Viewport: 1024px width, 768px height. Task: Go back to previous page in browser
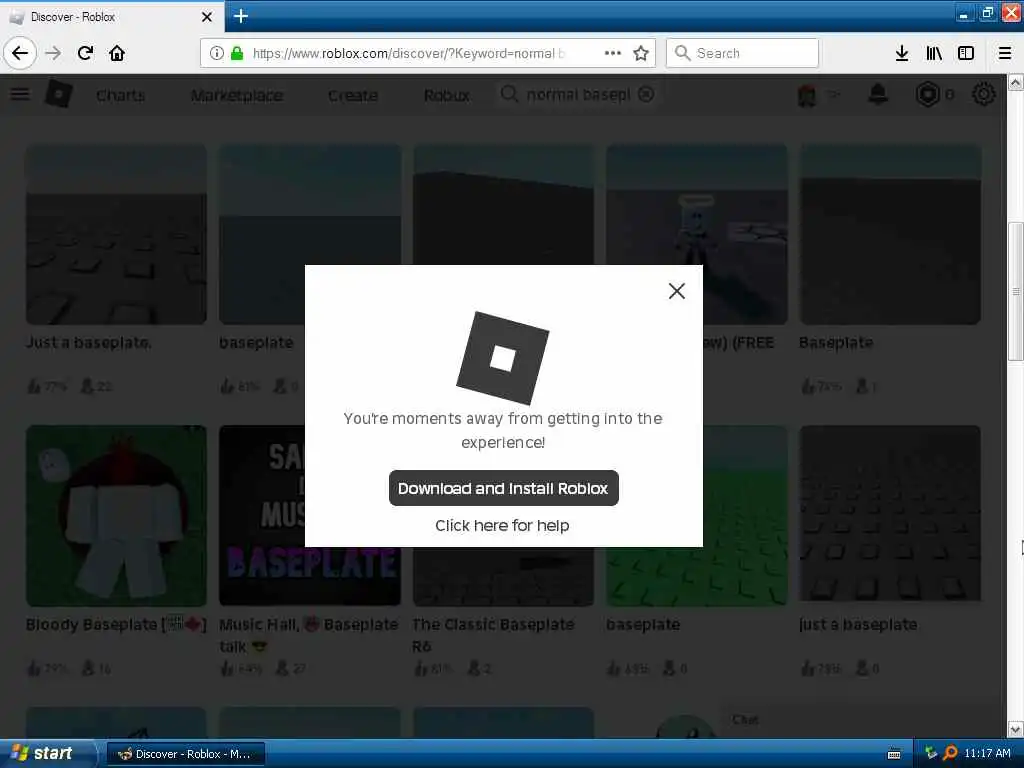20,53
